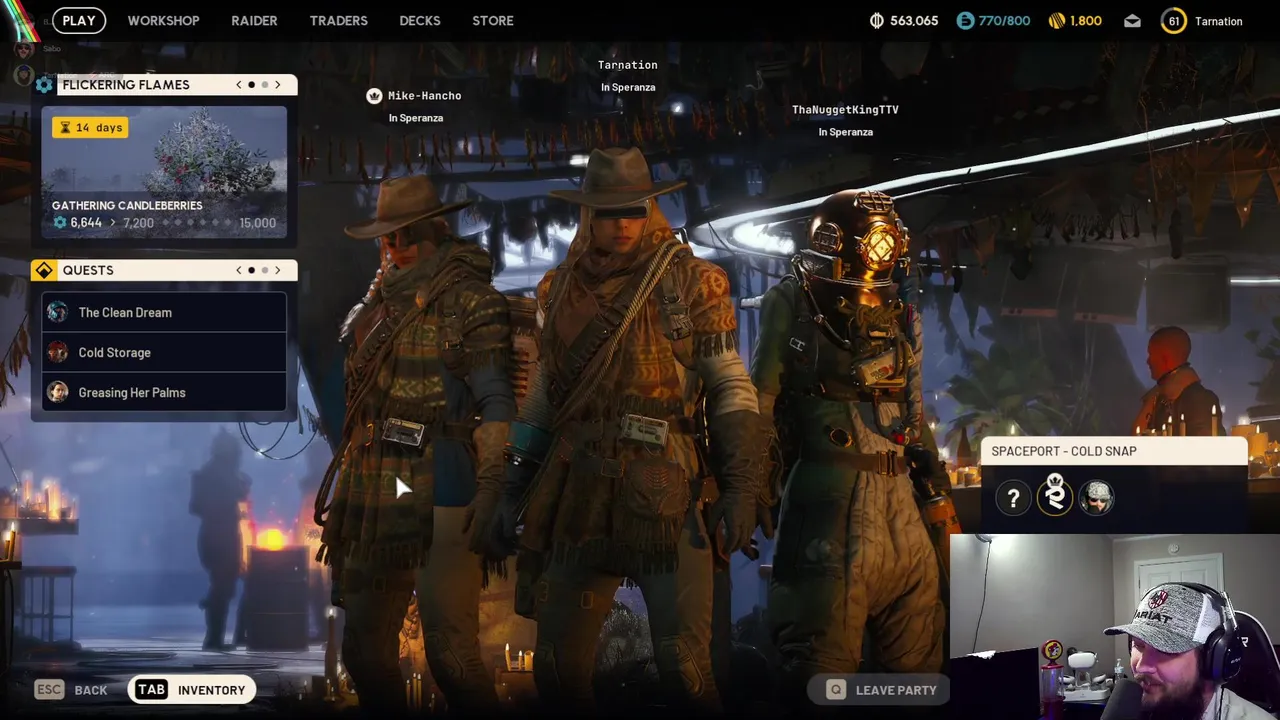This screenshot has height=720, width=1280.
Task: Click the question mark slot in Spaceport panel
Action: 1013,498
